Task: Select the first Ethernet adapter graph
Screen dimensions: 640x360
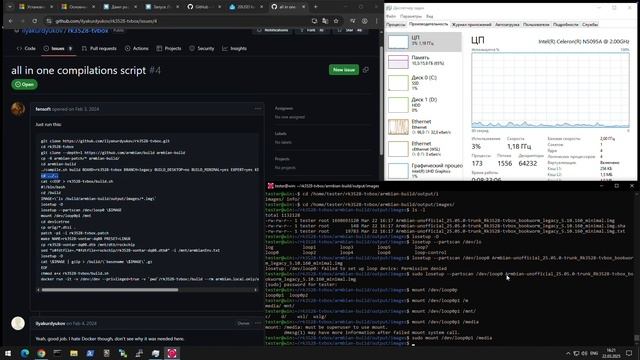Action: tap(398, 127)
